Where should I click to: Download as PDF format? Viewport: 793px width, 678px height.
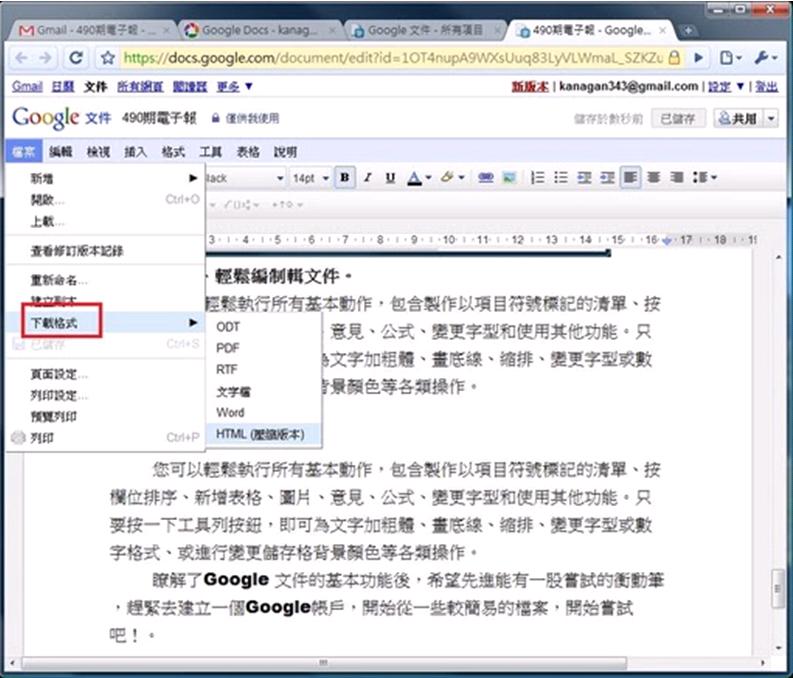263,348
